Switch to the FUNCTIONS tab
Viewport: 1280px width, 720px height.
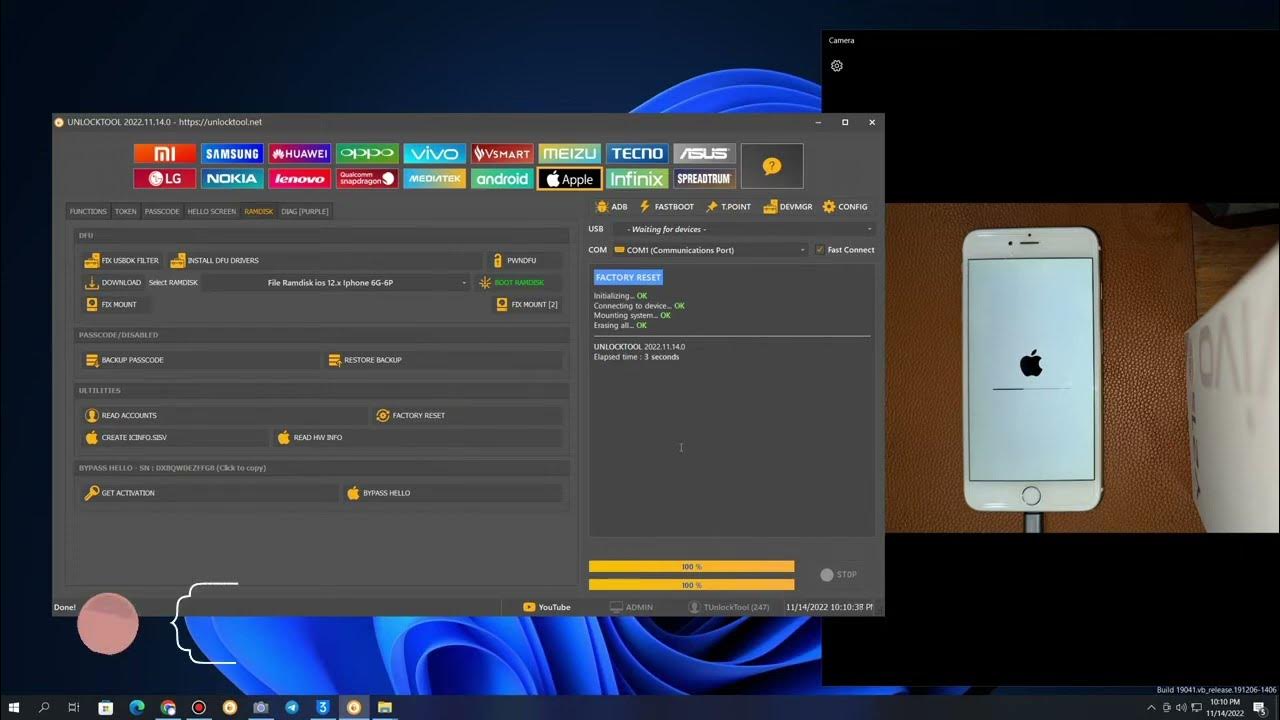[x=88, y=211]
